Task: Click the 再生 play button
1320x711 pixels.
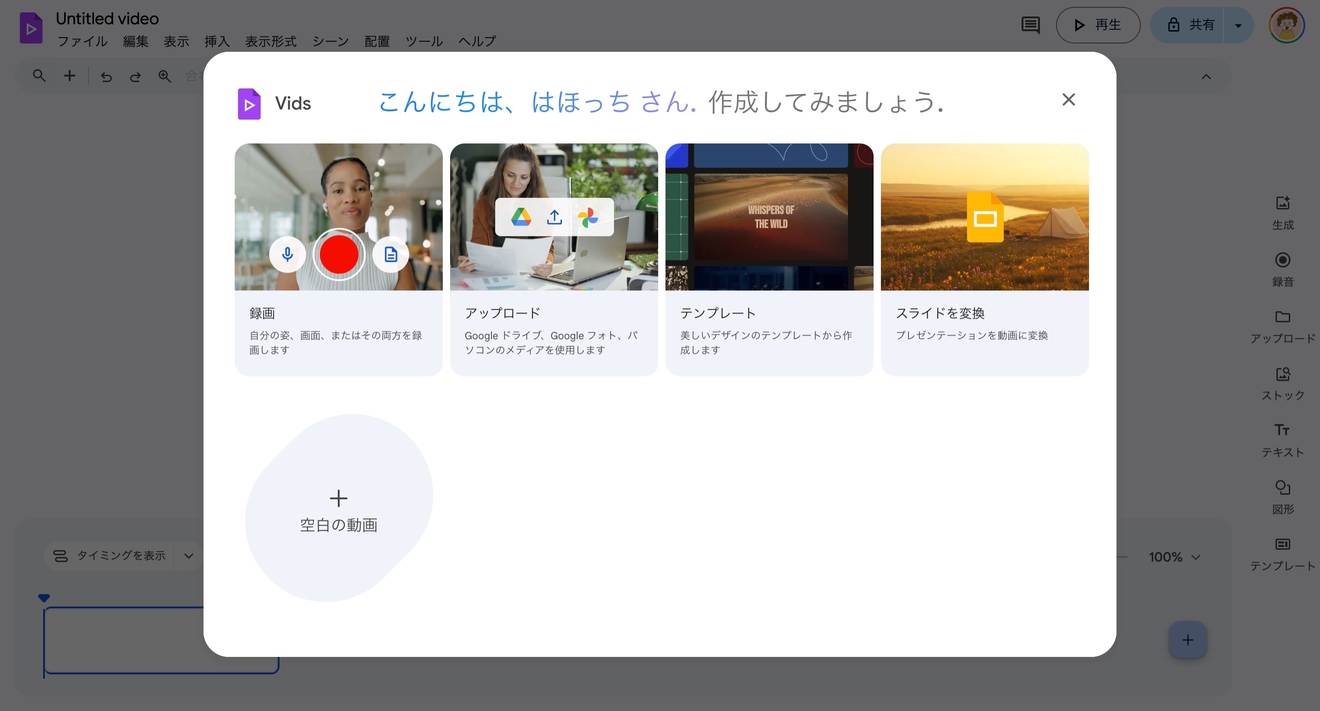Action: [x=1098, y=25]
